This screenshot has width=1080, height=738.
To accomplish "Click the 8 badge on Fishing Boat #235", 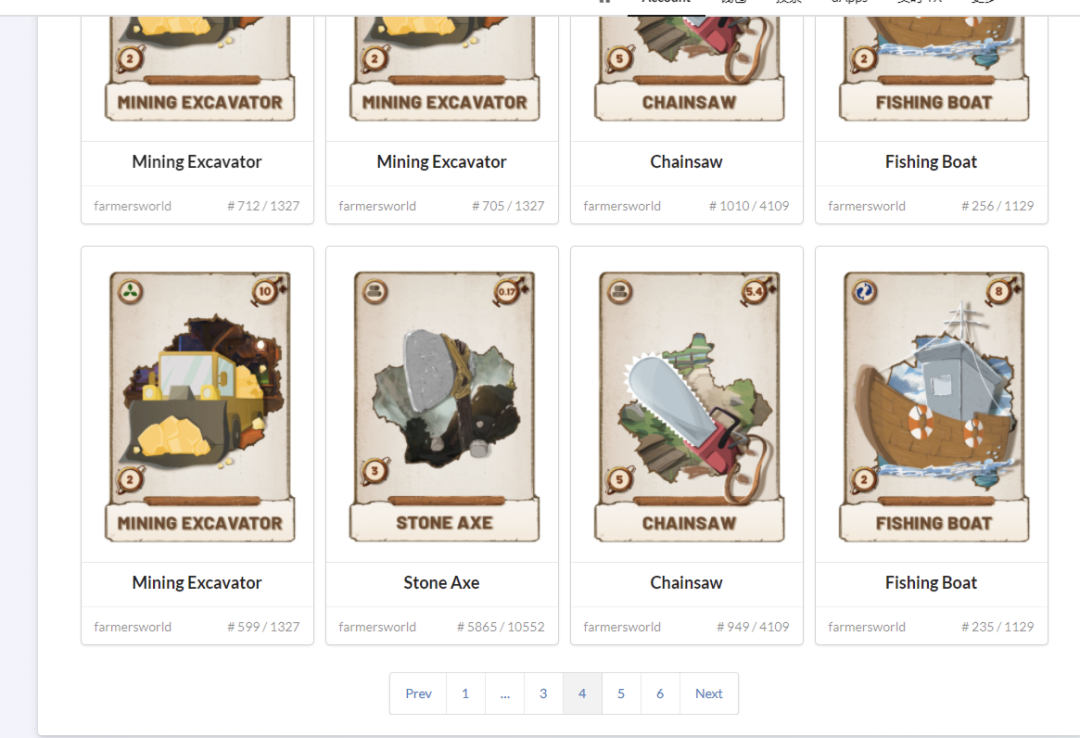I will 999,291.
